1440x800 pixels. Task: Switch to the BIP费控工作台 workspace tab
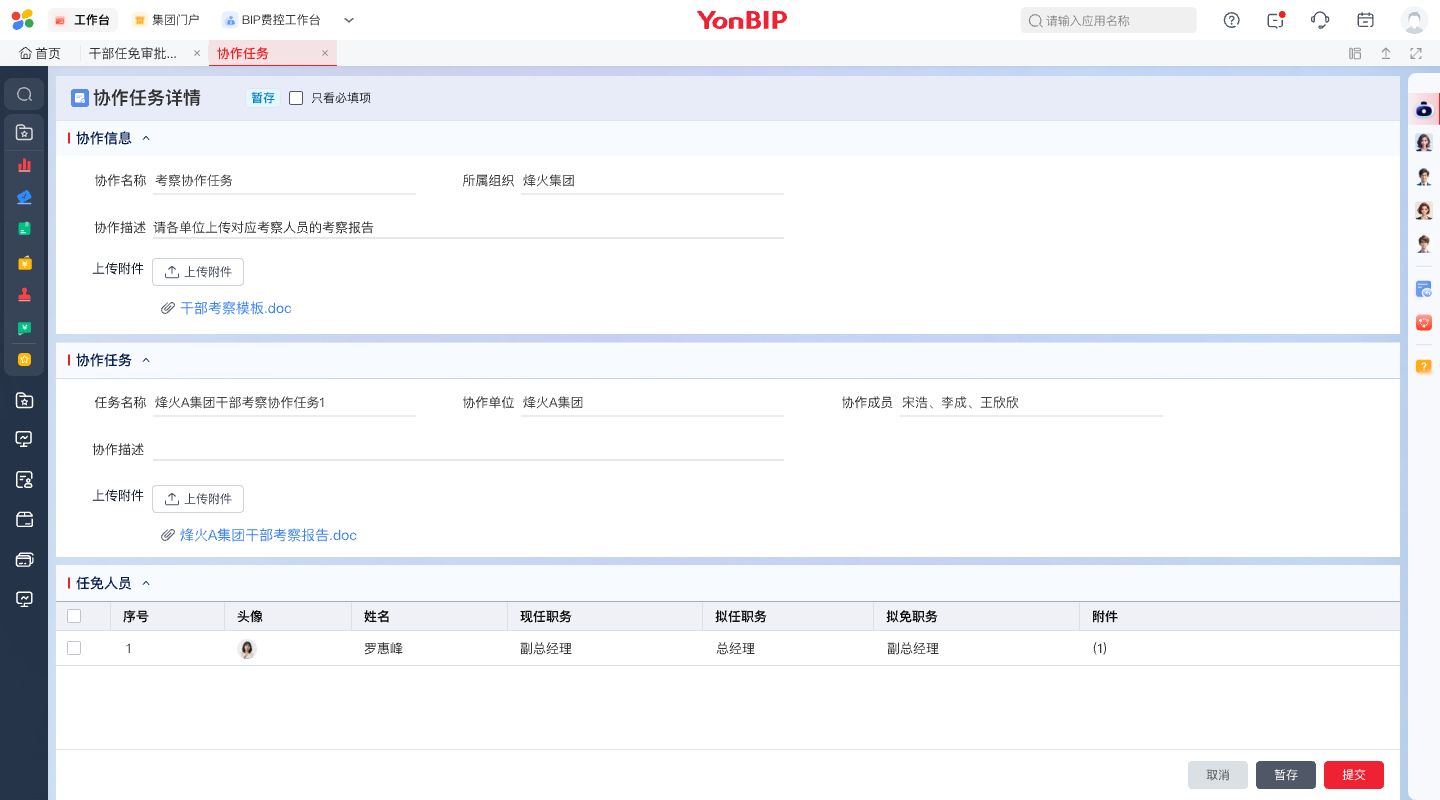point(272,20)
